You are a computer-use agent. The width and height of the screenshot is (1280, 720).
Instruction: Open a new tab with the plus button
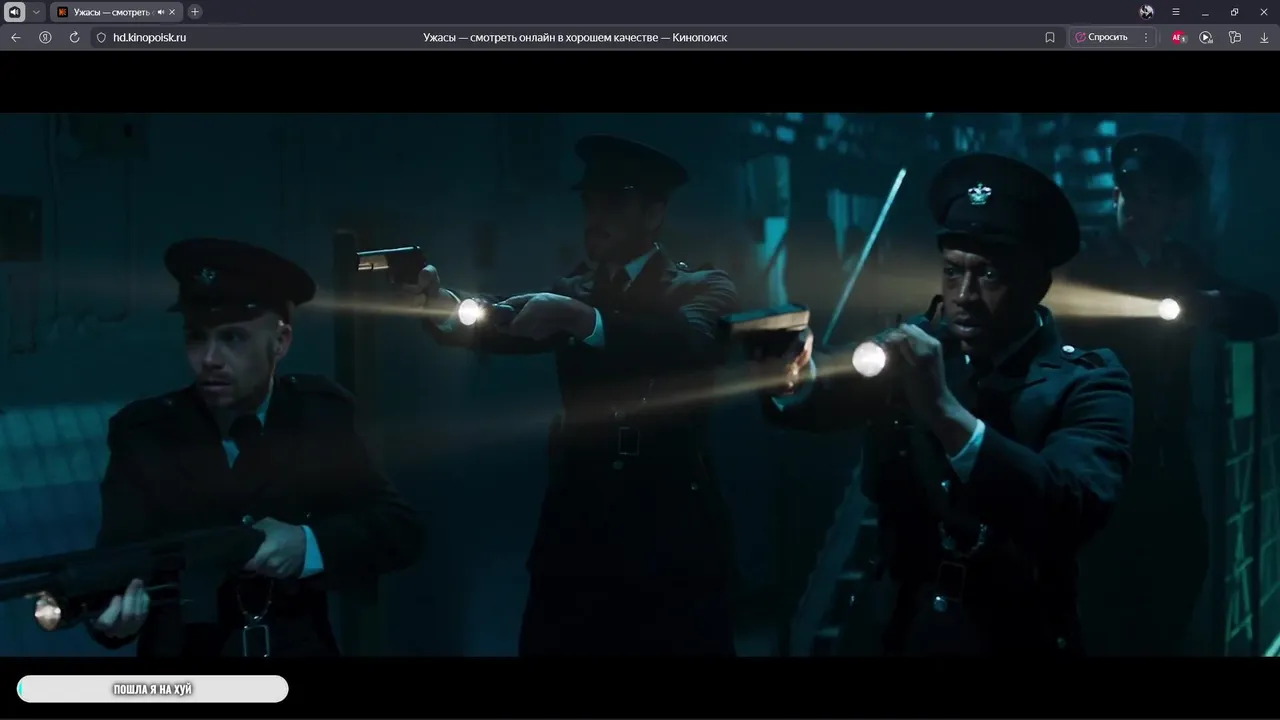pos(195,12)
